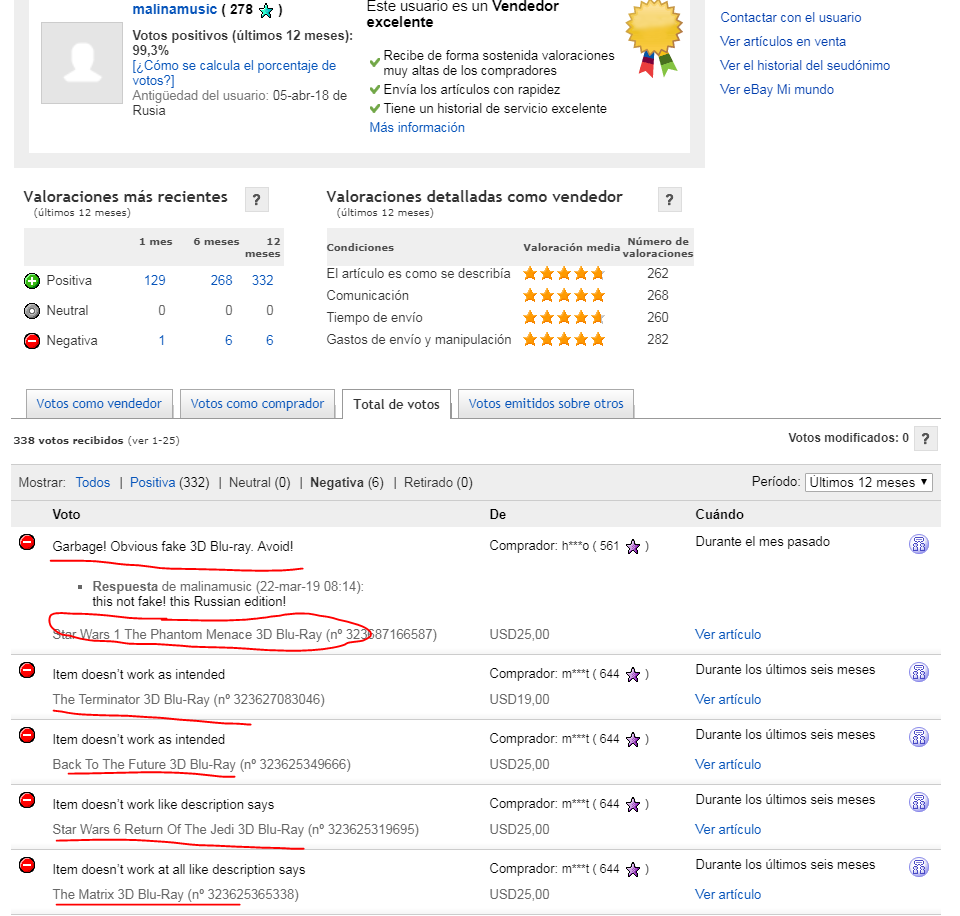This screenshot has width=960, height=916.
Task: Open Ver el historial del seudónimo
Action: pos(805,66)
